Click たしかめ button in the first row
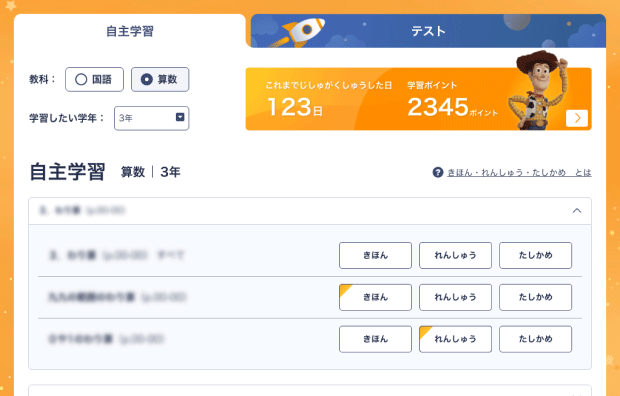The width and height of the screenshot is (620, 396). point(535,256)
